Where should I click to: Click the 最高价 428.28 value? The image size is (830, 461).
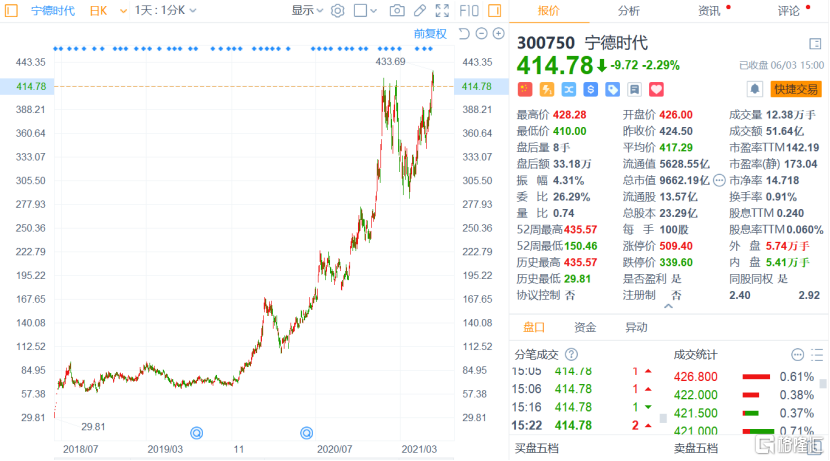(570, 115)
